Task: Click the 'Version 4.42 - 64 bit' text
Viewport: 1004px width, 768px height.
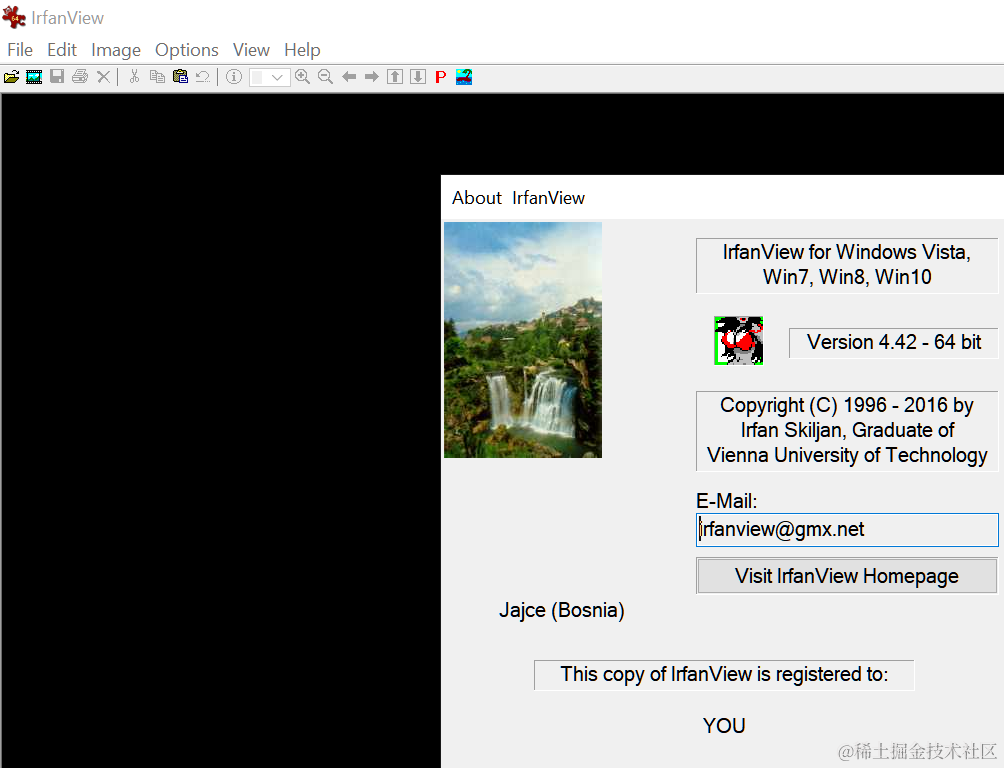Action: [893, 342]
